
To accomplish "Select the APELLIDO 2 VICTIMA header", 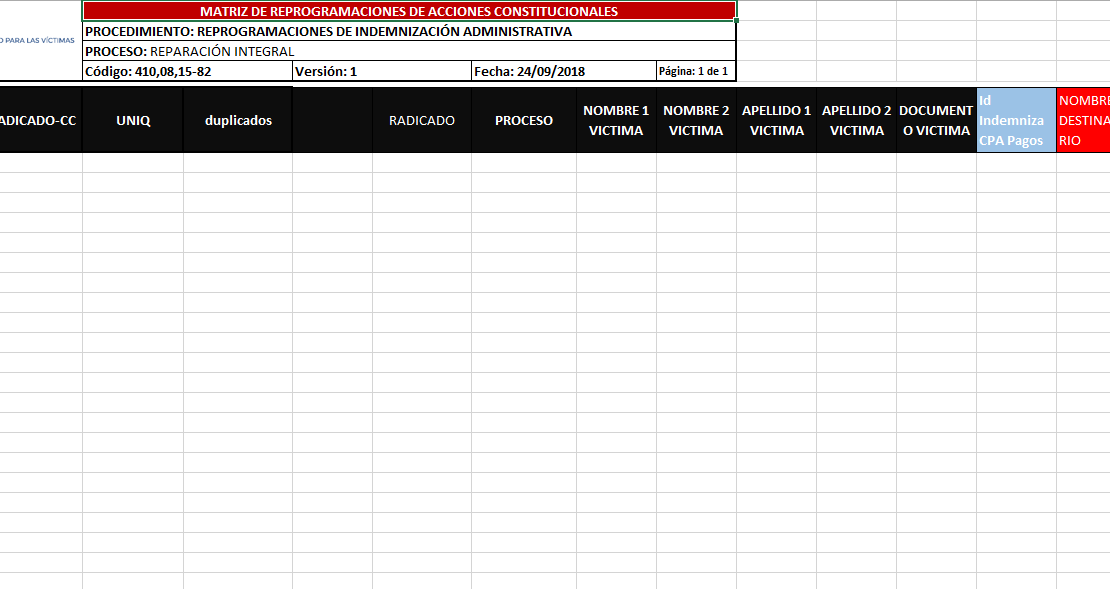I will pyautogui.click(x=856, y=120).
